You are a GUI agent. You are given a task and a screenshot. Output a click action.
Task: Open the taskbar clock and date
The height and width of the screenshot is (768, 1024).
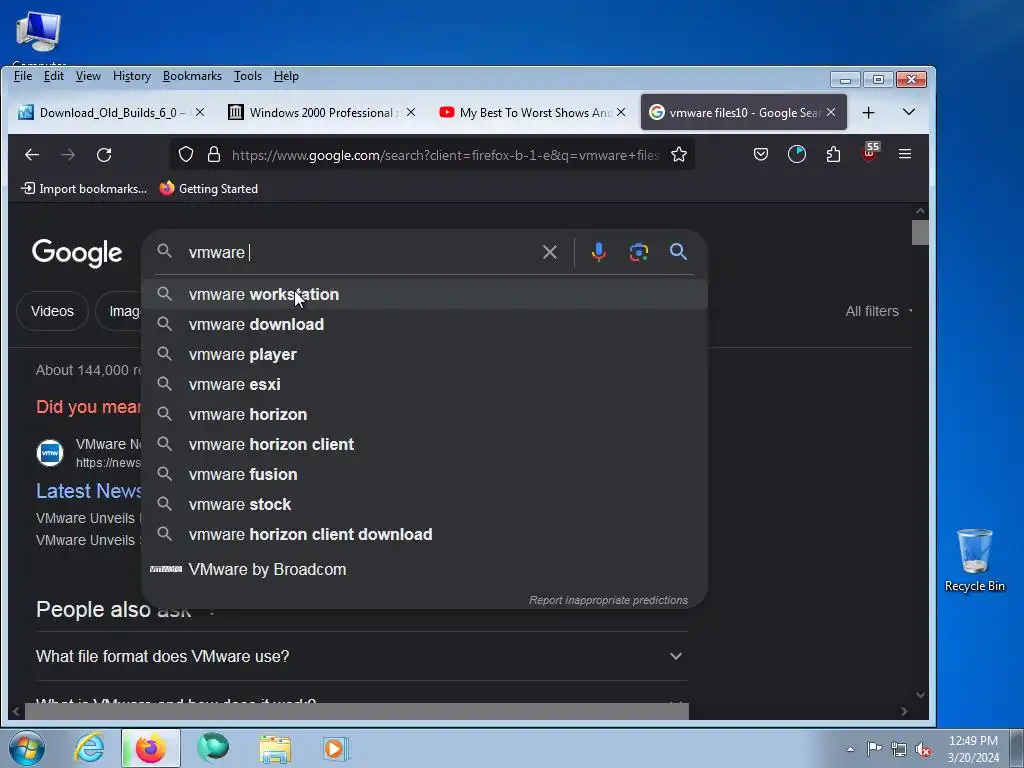[x=973, y=749]
